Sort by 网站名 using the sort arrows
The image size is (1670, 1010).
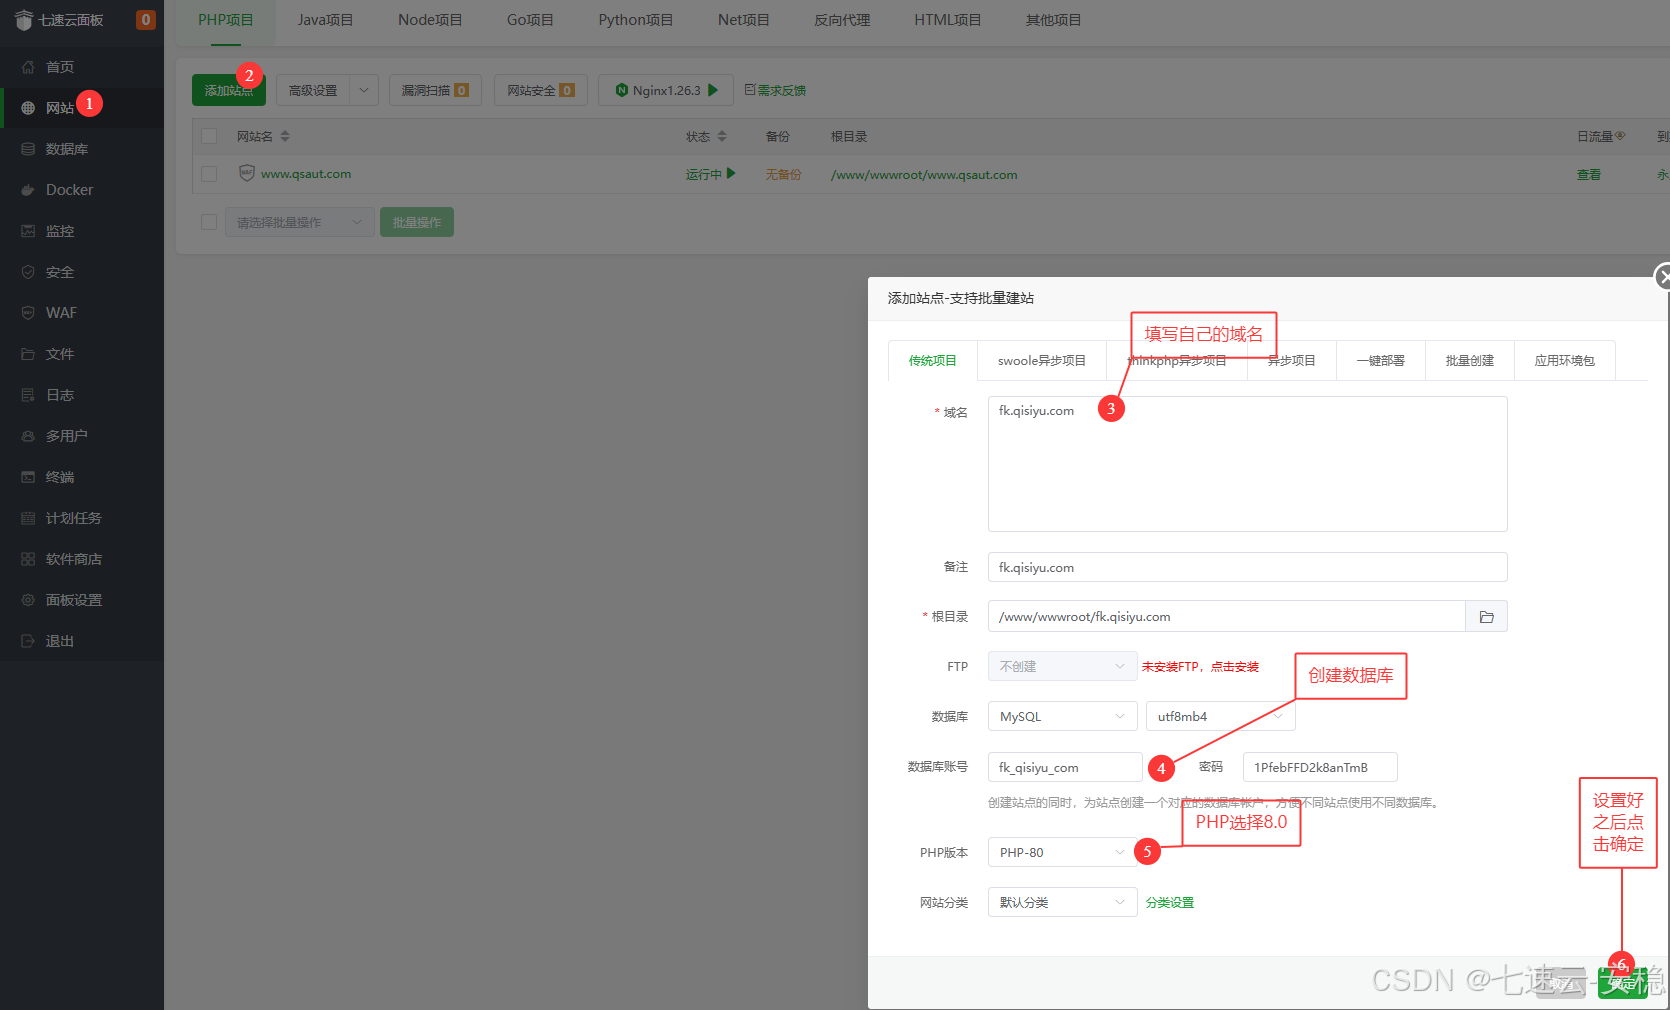click(x=285, y=136)
